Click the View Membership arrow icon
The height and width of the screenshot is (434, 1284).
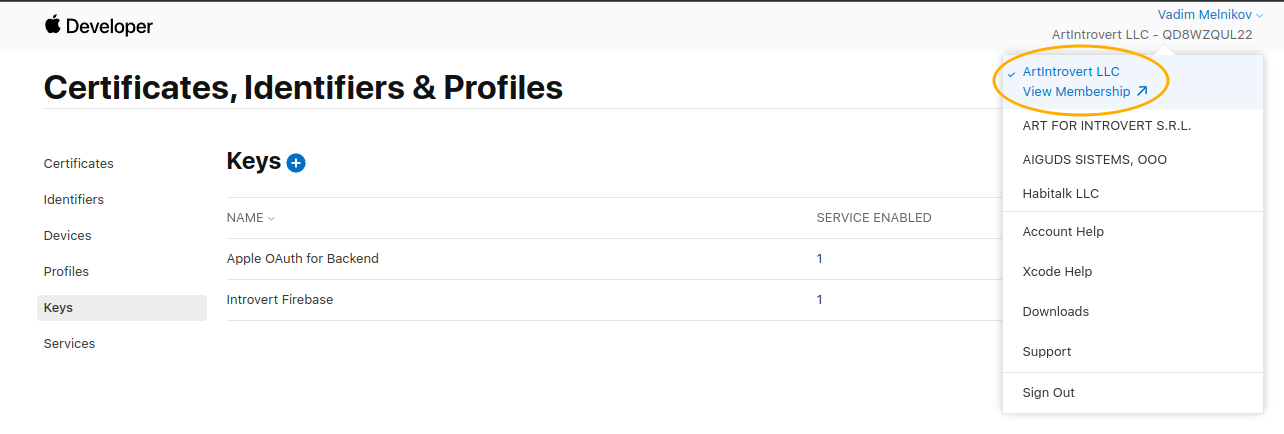pyautogui.click(x=1142, y=92)
